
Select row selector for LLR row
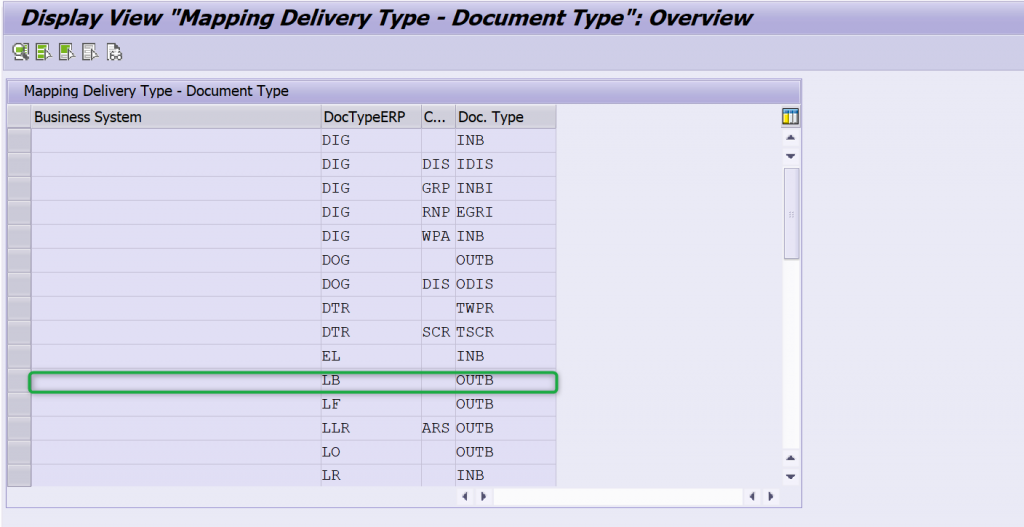click(x=19, y=428)
